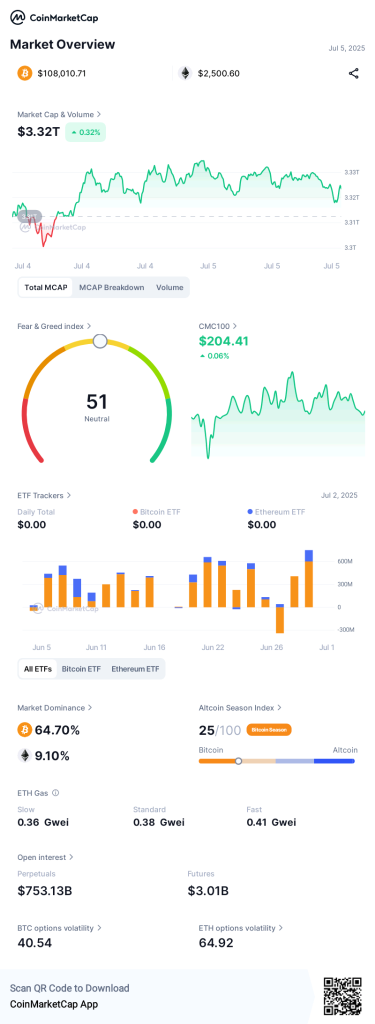The width and height of the screenshot is (375, 1024).
Task: Click the ETH Gas info icon
Action: tap(56, 793)
